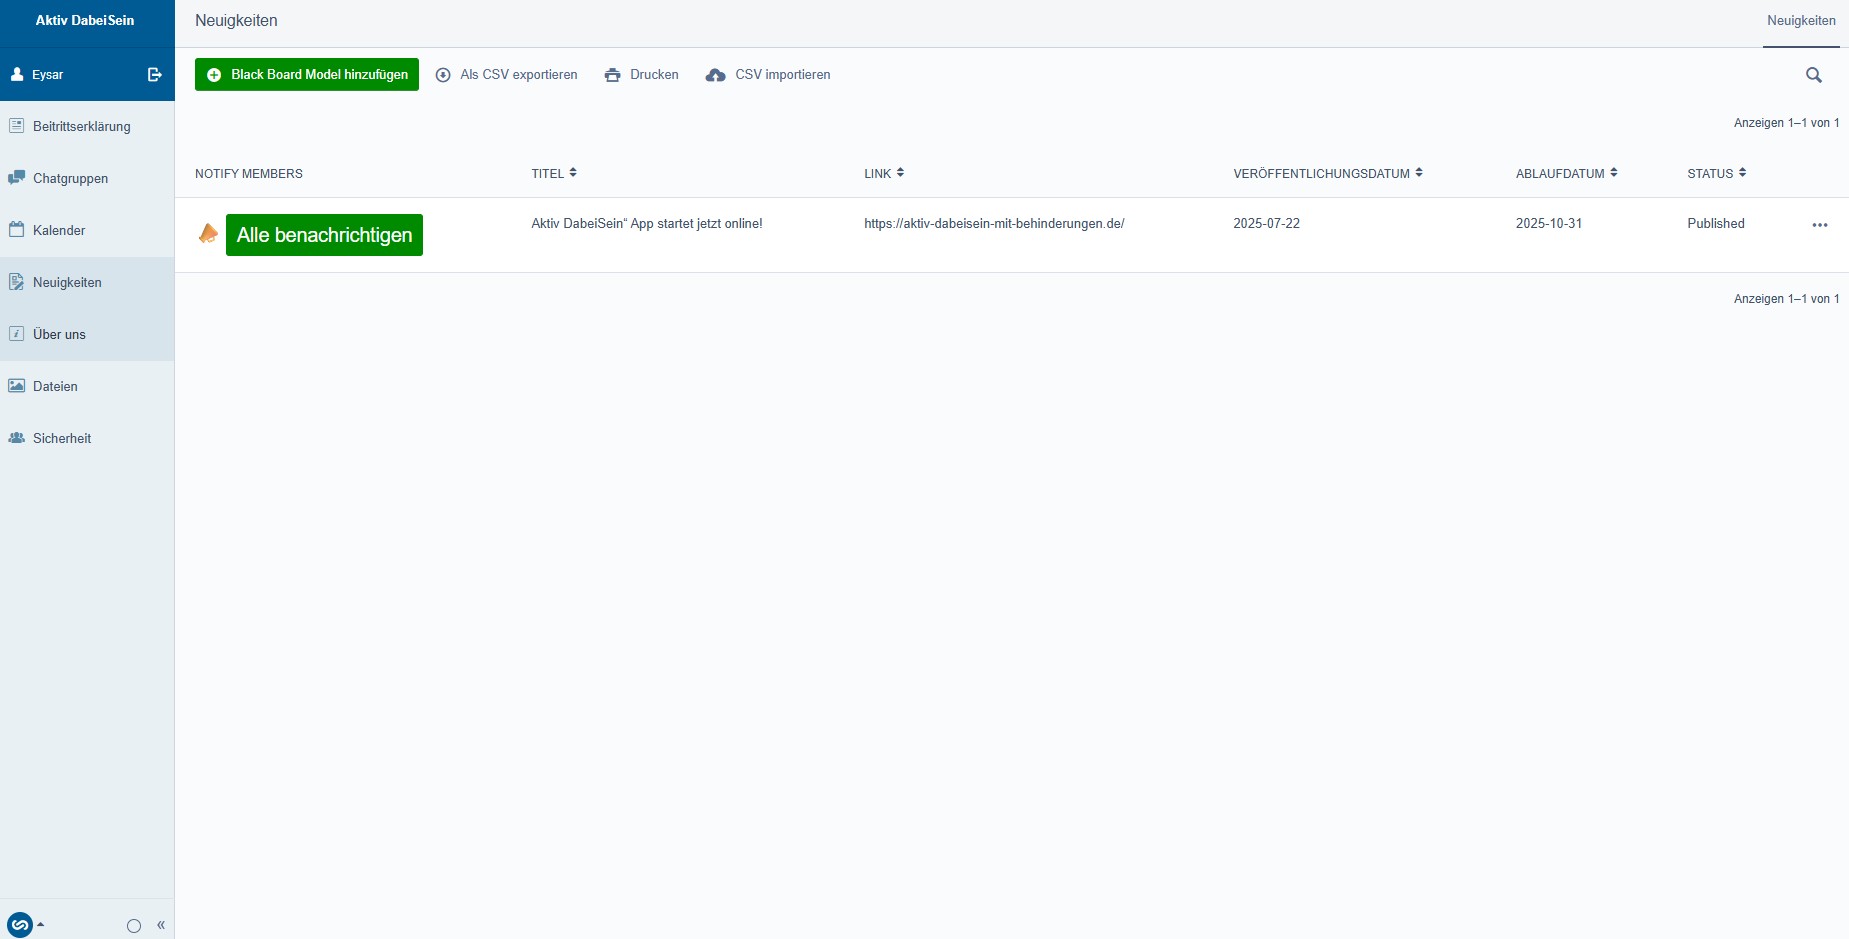Collapse the sidebar with the double-chevron

click(x=161, y=925)
